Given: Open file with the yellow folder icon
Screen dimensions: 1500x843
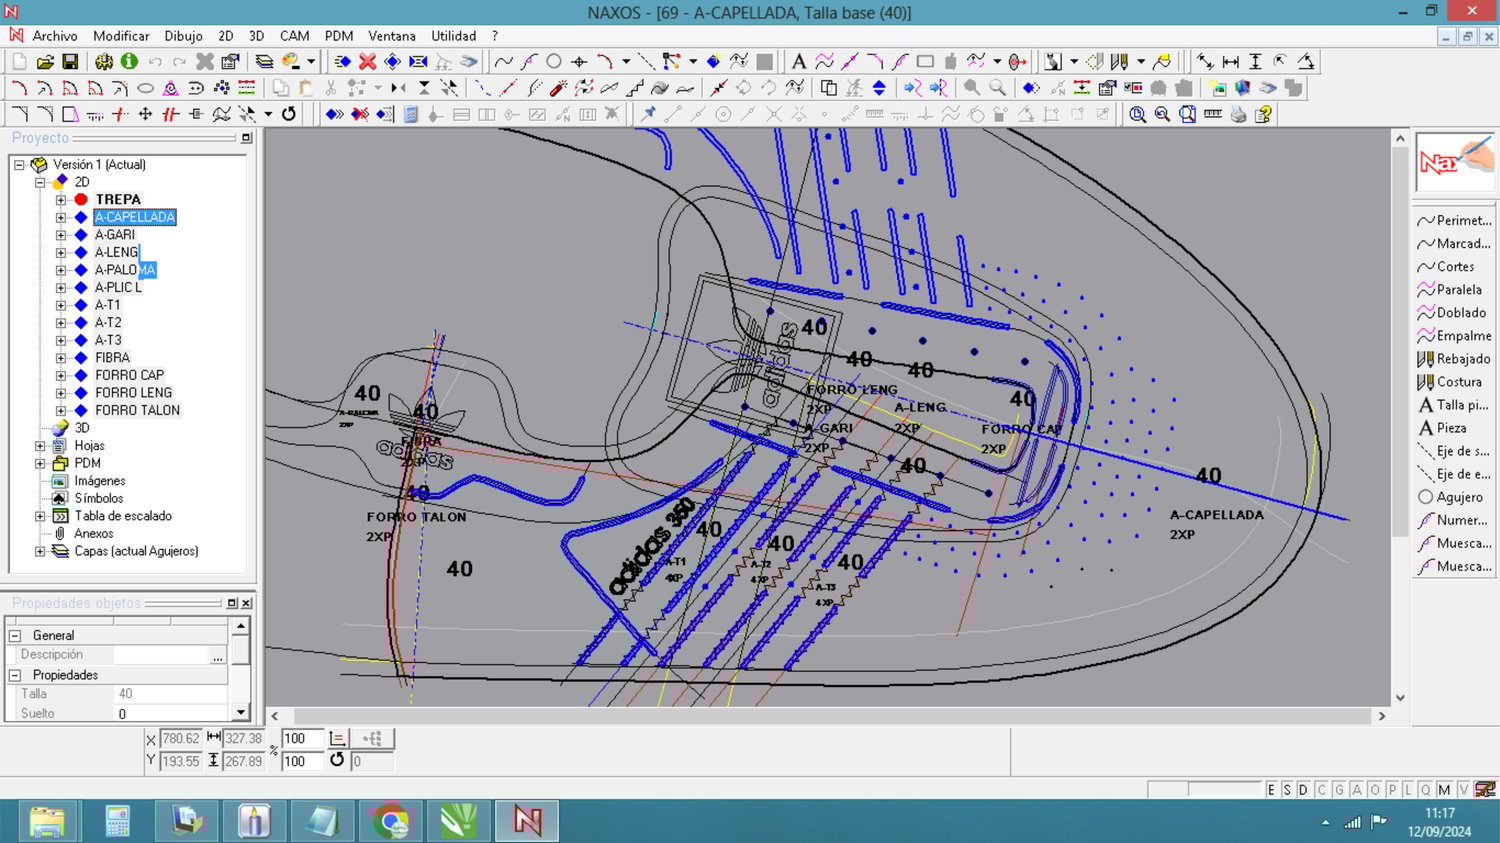Looking at the screenshot, I should [x=45, y=62].
